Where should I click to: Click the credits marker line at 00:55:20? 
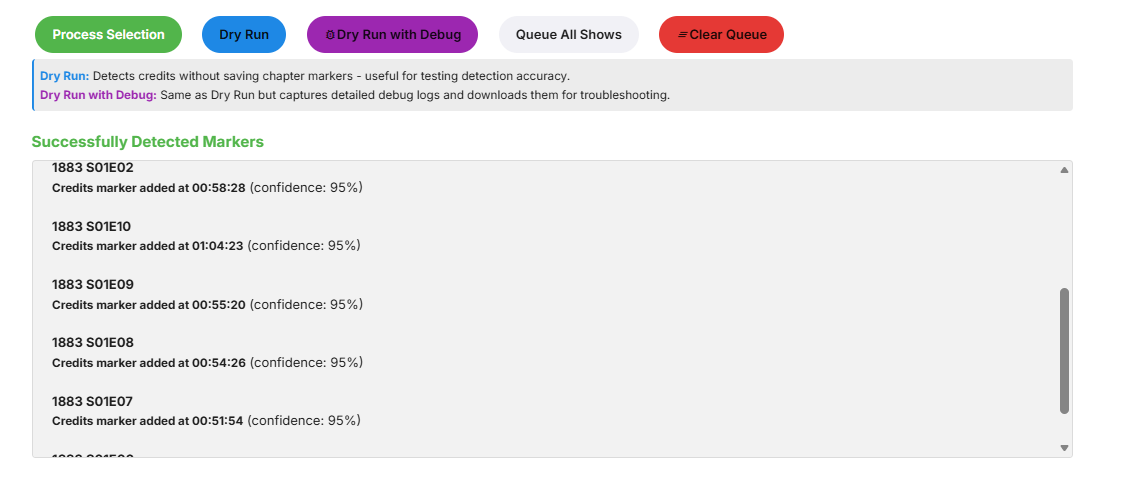[206, 305]
